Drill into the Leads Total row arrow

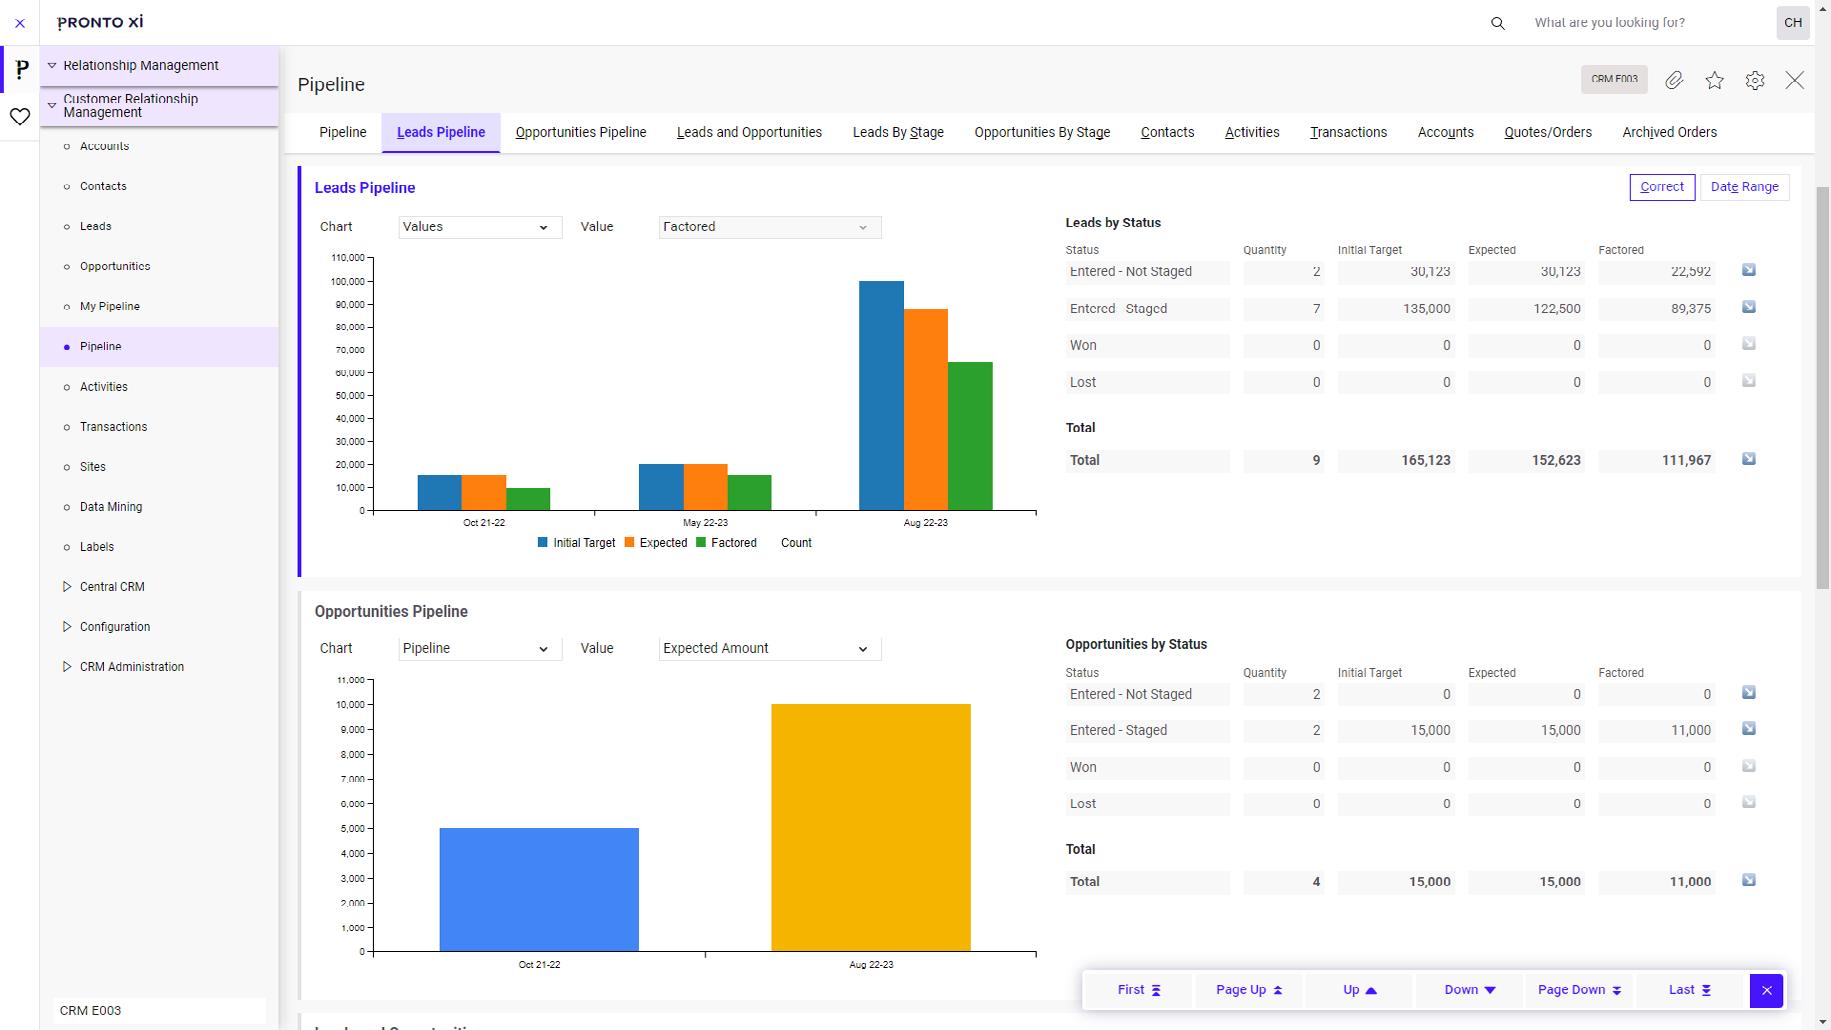(1749, 459)
